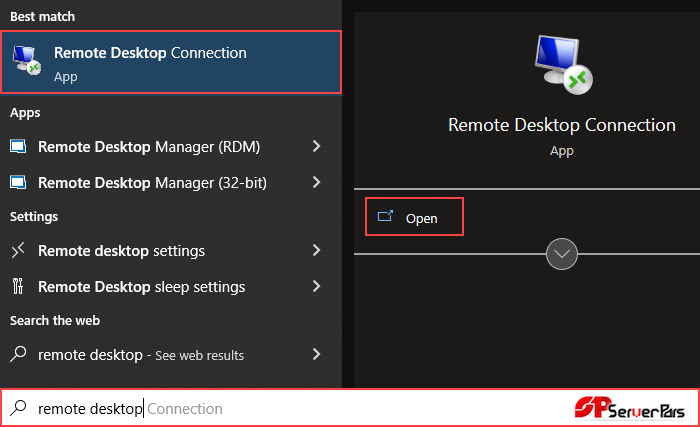The height and width of the screenshot is (427, 700).
Task: Expand more actions with the circular chevron
Action: (x=562, y=254)
